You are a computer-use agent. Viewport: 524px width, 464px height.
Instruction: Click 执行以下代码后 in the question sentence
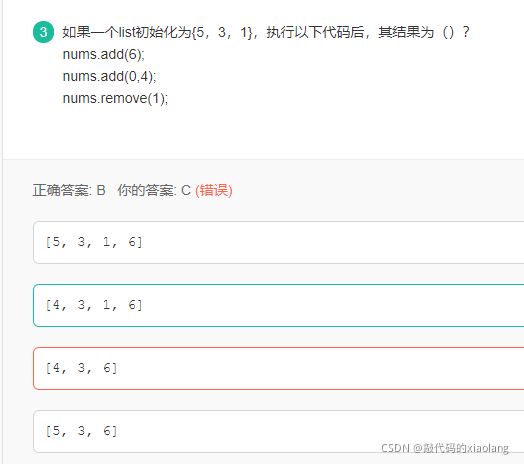click(x=315, y=32)
